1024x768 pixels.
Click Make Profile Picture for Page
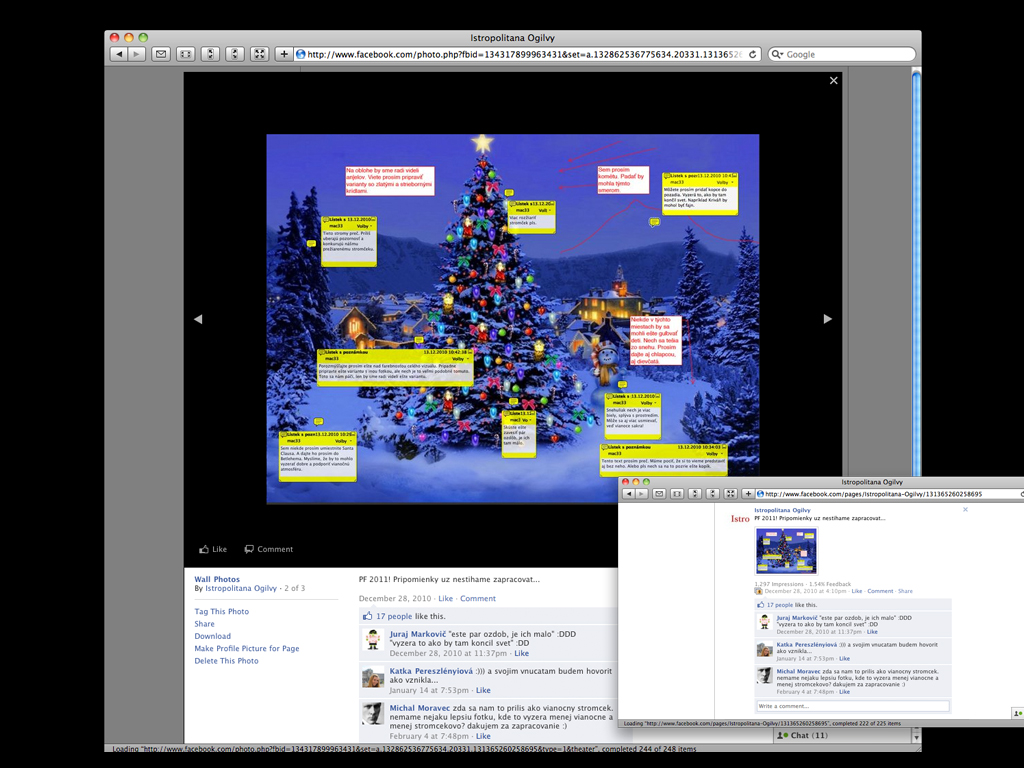pos(247,648)
